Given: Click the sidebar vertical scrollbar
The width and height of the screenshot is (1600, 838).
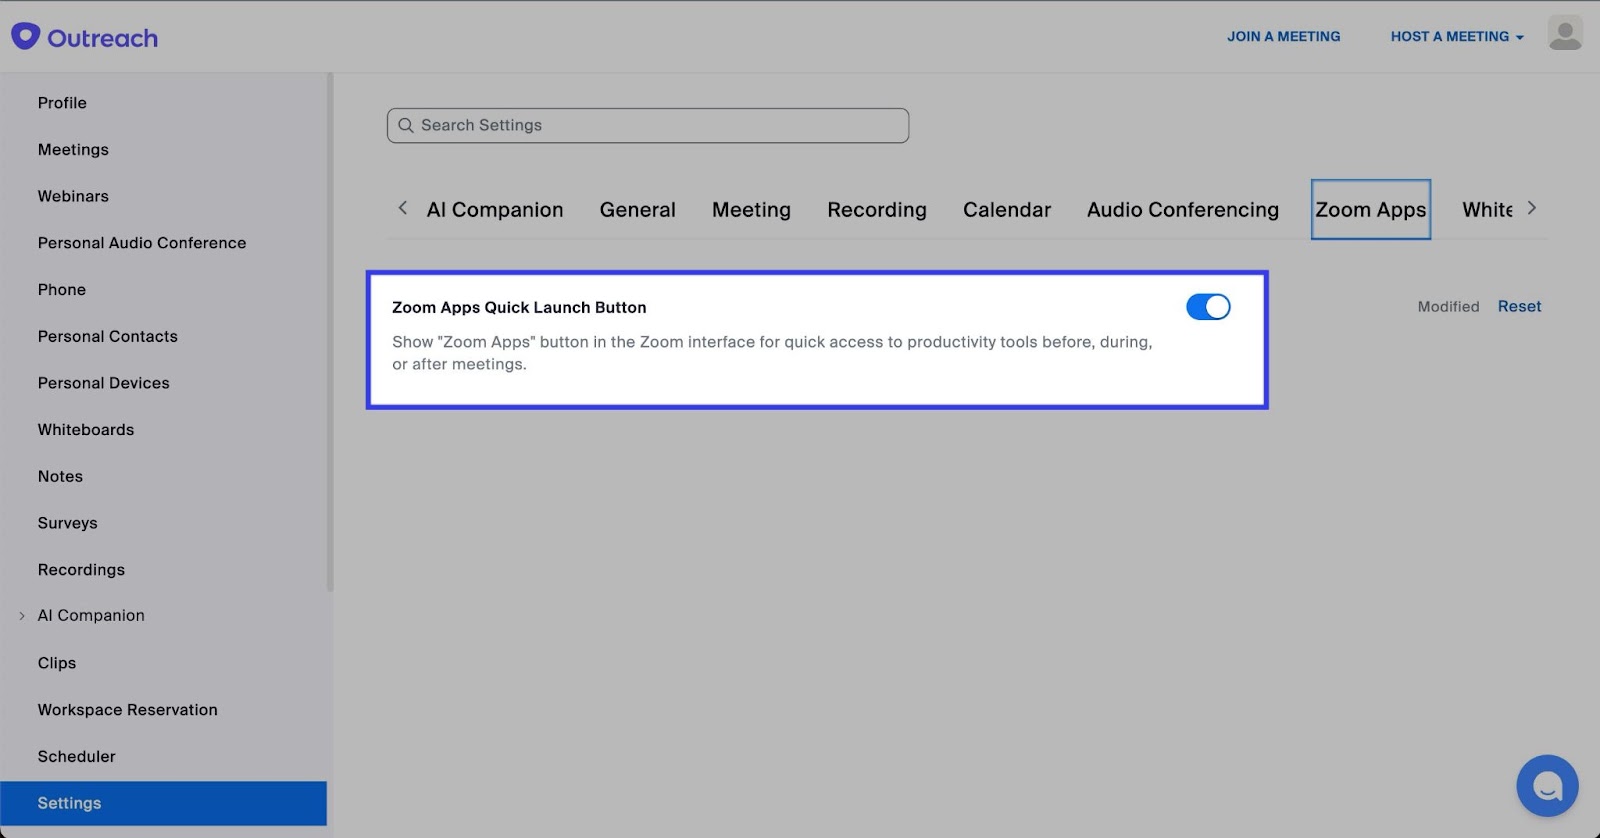Looking at the screenshot, I should click(330, 330).
